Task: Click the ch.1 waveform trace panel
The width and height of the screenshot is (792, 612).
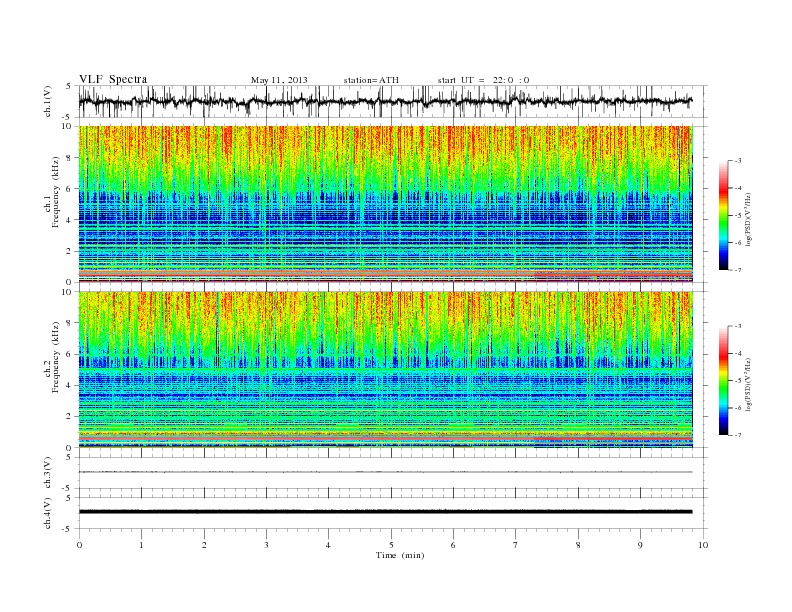Action: click(x=392, y=101)
